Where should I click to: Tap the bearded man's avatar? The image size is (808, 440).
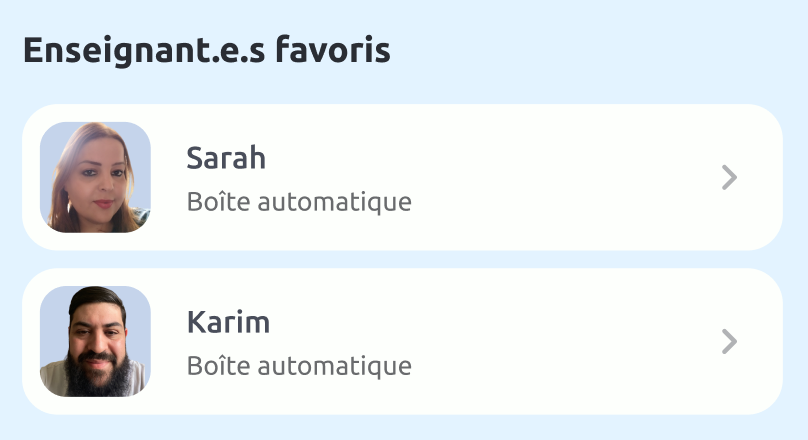pos(95,341)
